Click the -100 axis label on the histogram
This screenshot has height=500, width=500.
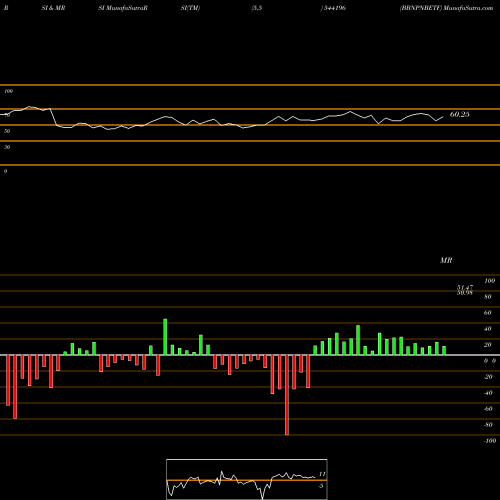(x=490, y=441)
